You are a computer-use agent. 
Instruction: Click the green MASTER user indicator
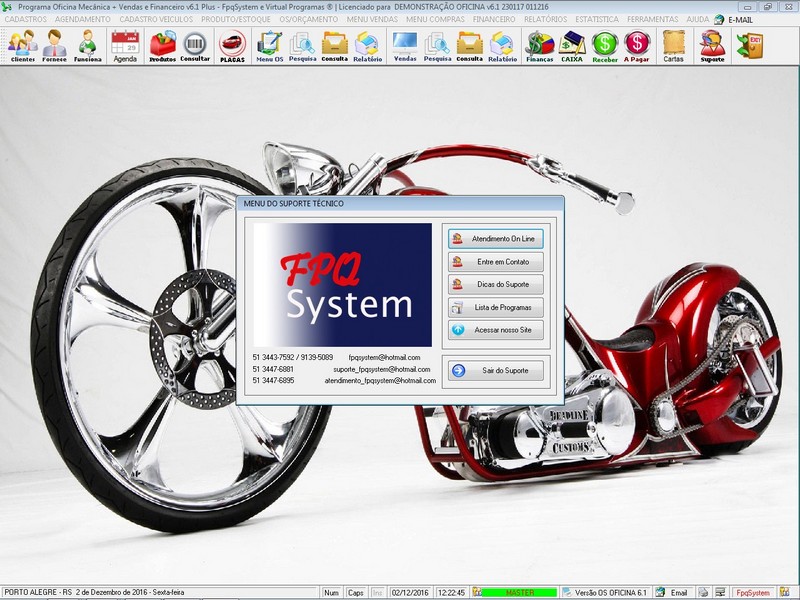point(519,592)
